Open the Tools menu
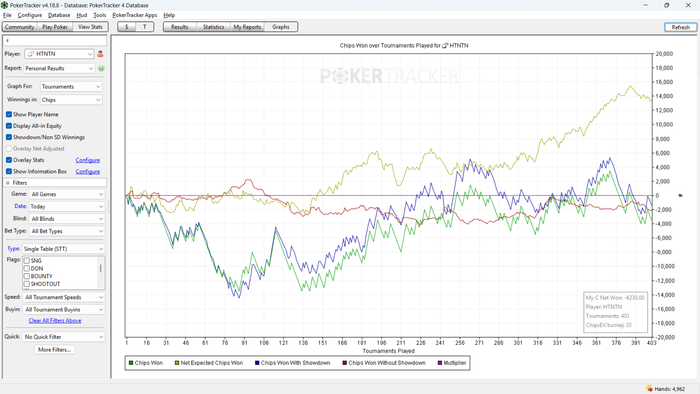 [100, 15]
